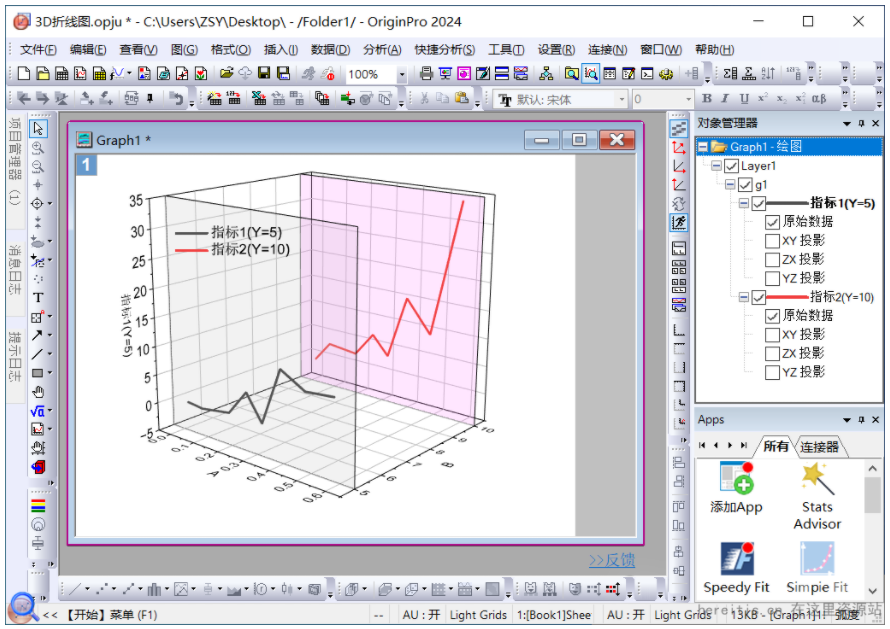Open the 图(G) menu
The height and width of the screenshot is (629, 890).
click(184, 50)
